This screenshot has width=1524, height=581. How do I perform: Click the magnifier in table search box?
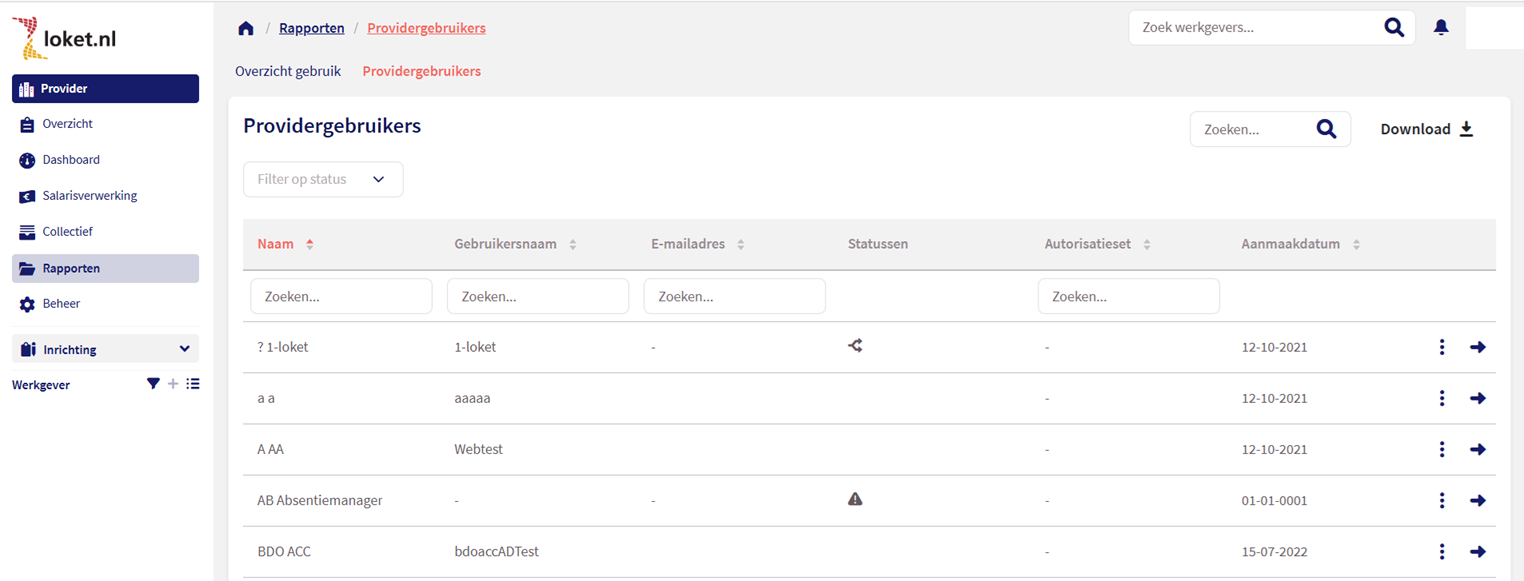coord(1326,129)
